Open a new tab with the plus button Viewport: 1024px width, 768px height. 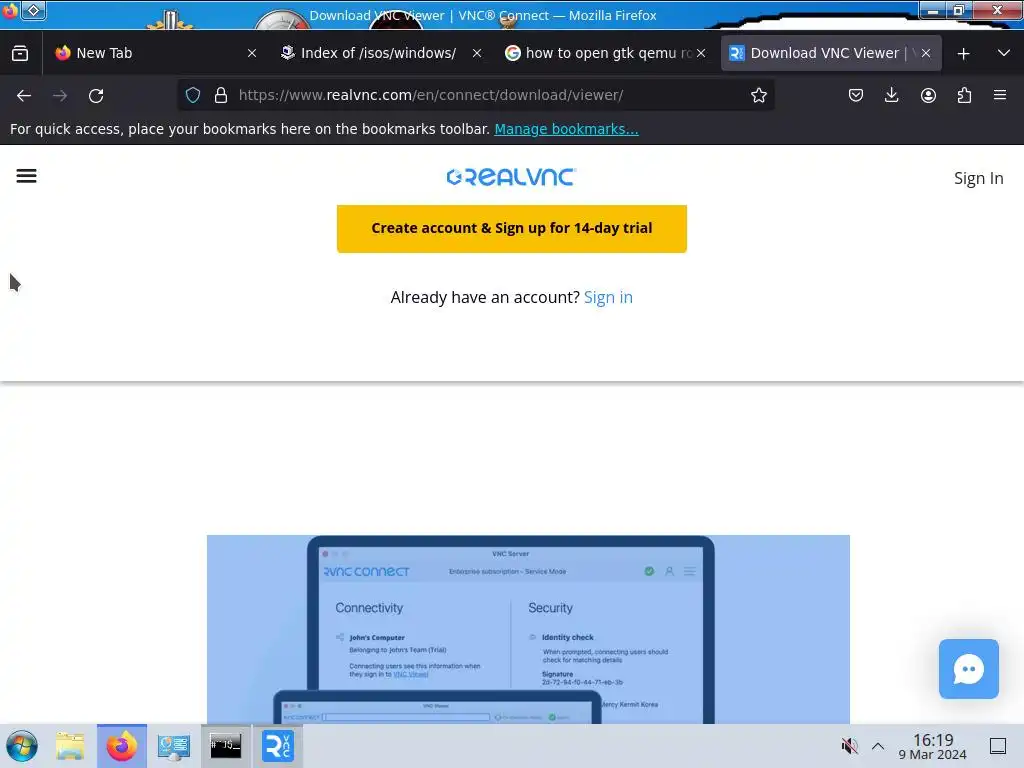click(x=963, y=54)
